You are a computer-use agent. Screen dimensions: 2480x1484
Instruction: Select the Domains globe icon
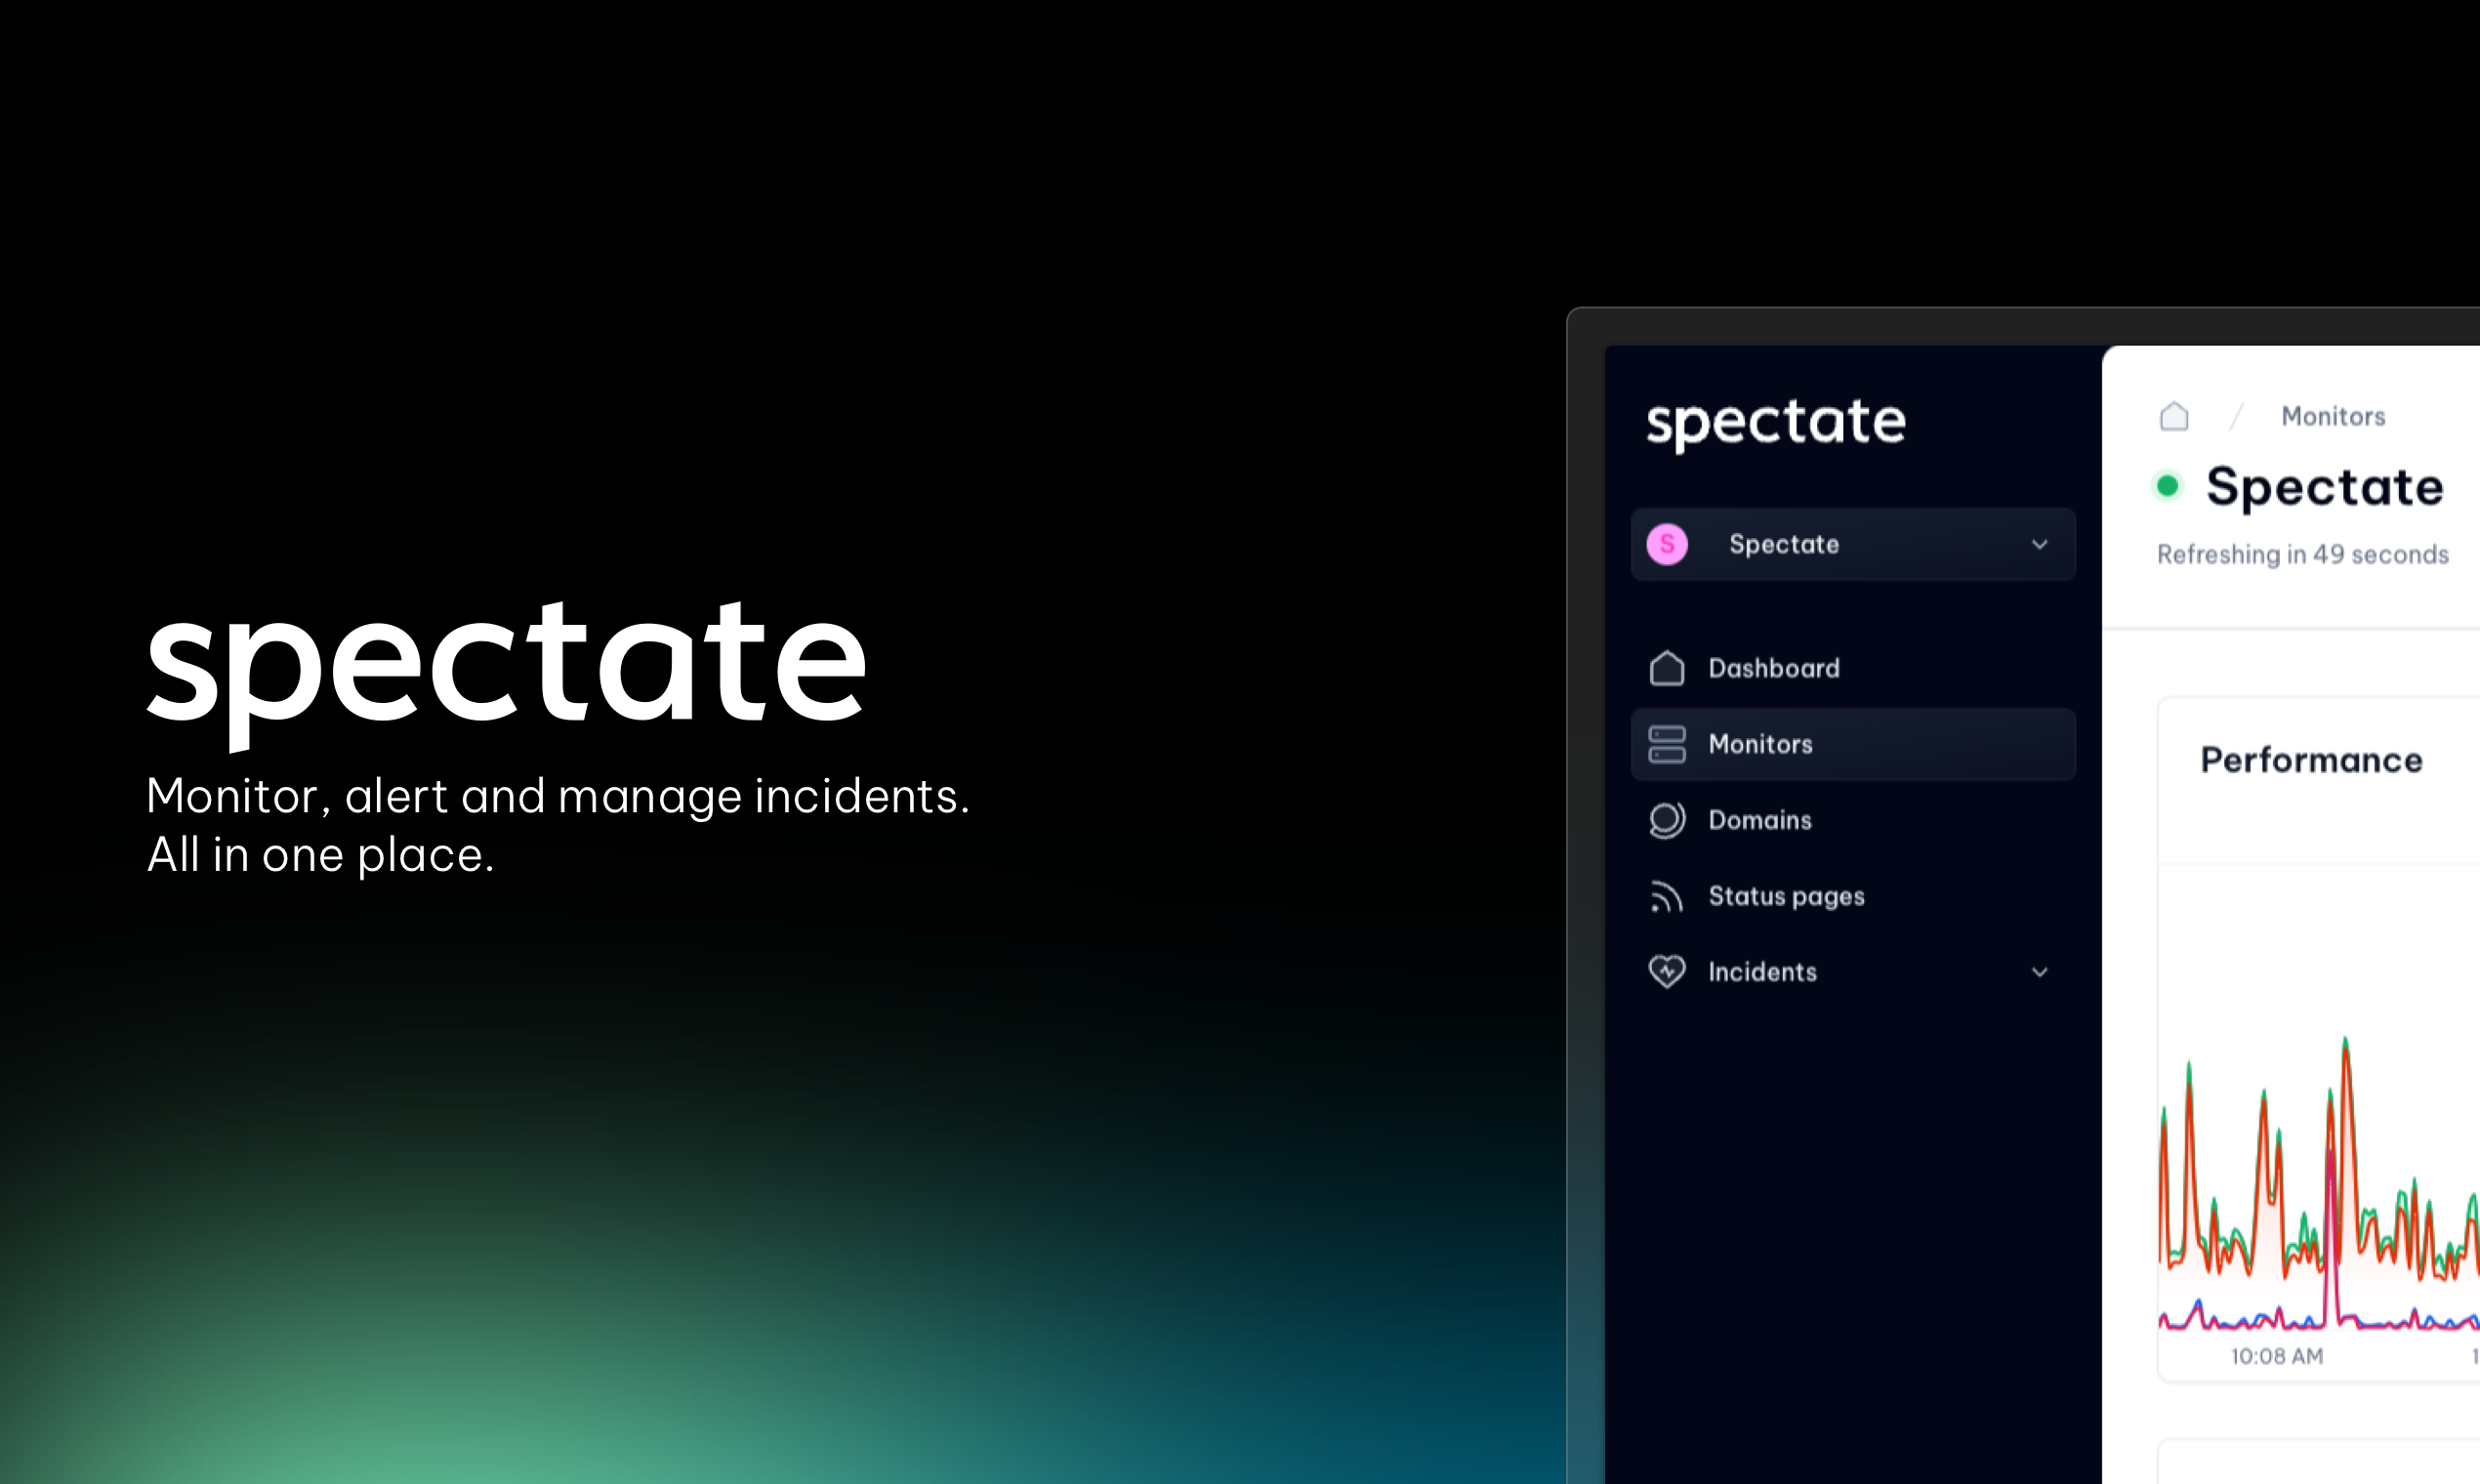tap(1666, 820)
